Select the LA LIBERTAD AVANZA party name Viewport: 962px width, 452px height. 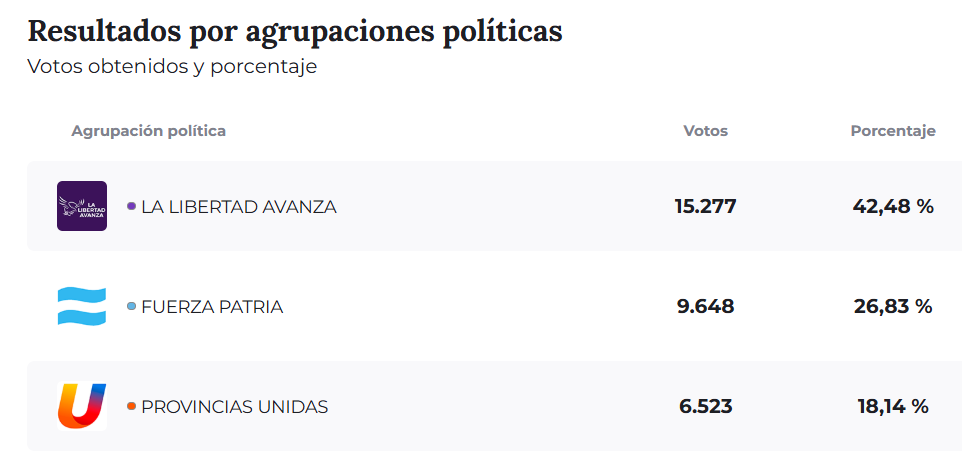tap(239, 207)
